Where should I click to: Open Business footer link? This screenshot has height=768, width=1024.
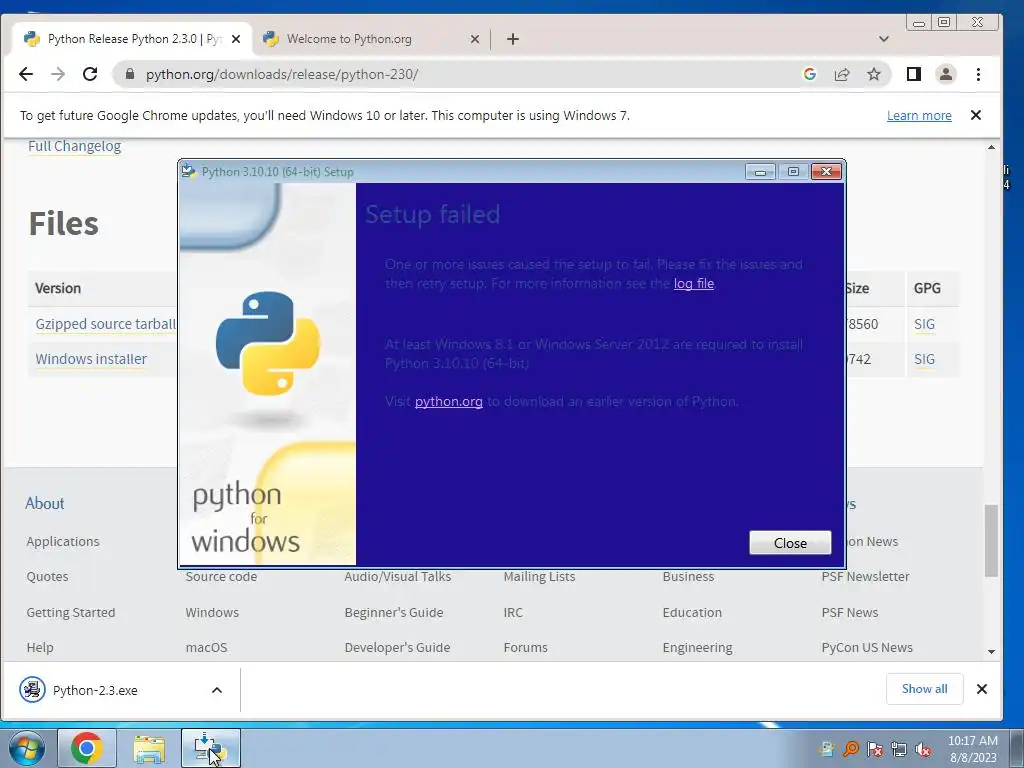click(x=688, y=577)
